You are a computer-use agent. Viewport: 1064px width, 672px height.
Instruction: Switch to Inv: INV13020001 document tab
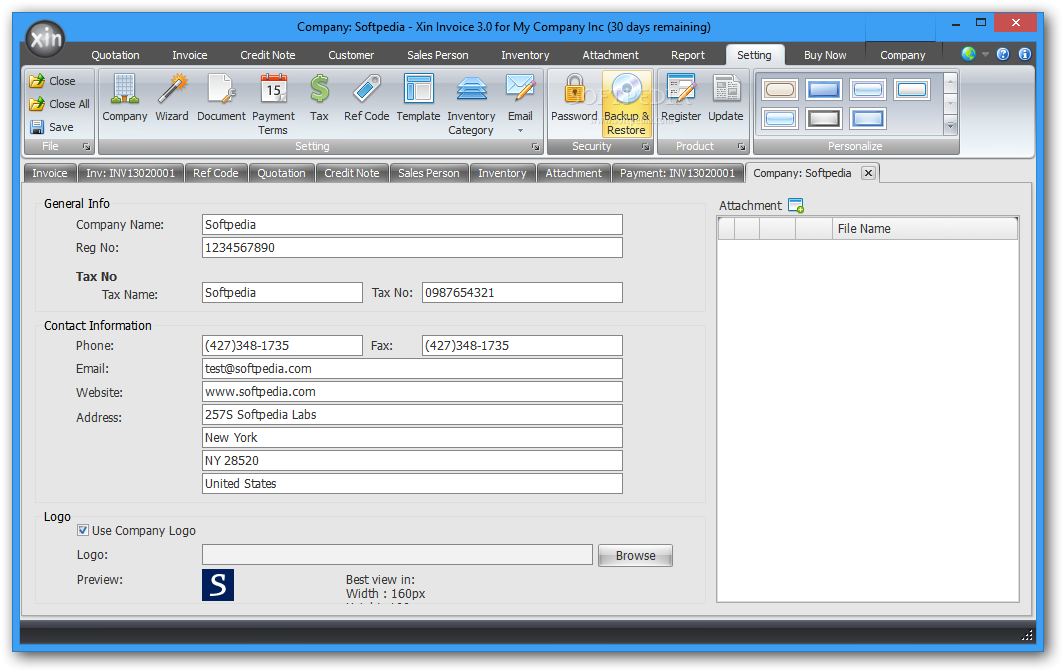coord(130,173)
